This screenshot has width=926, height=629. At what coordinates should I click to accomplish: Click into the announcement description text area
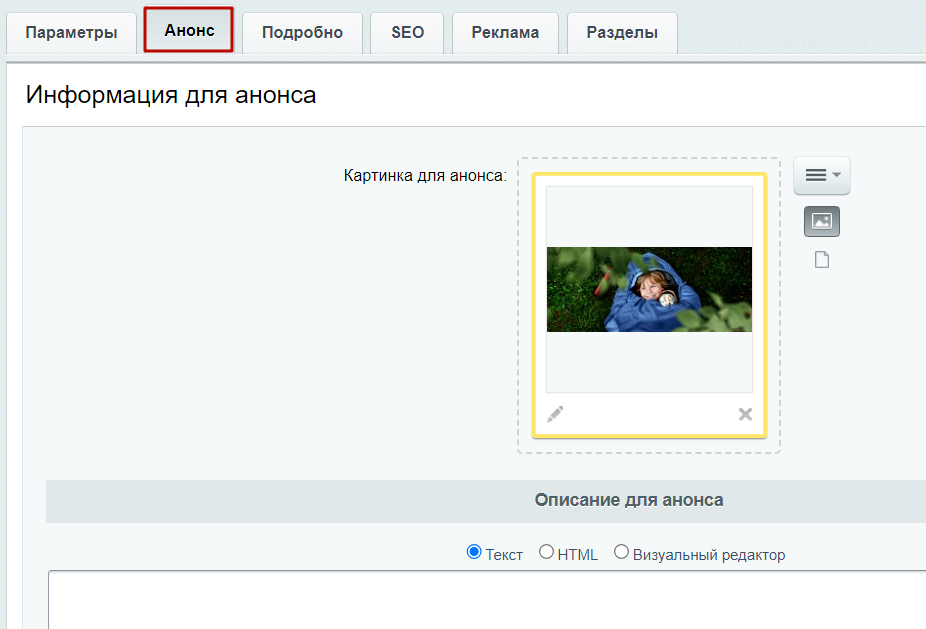click(x=487, y=599)
